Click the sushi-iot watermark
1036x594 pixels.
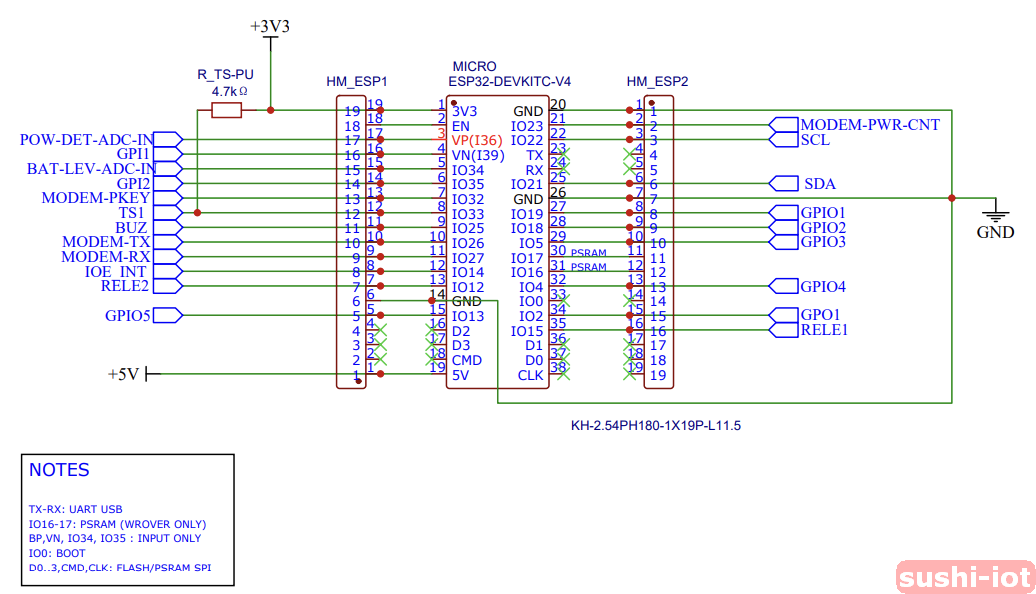point(963,577)
